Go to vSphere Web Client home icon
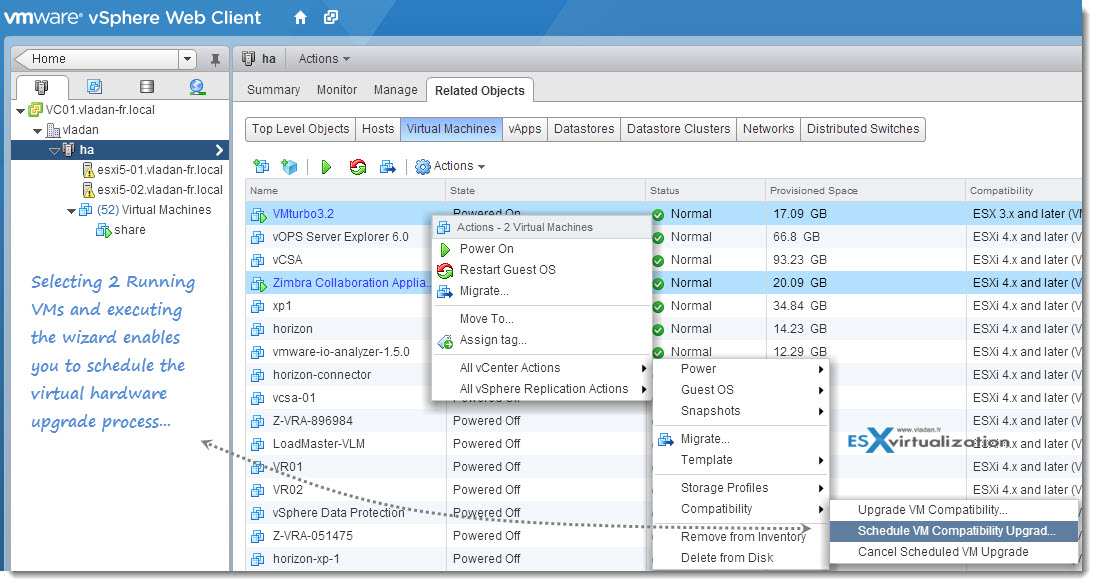Viewport: 1097px width, 586px height. click(300, 17)
